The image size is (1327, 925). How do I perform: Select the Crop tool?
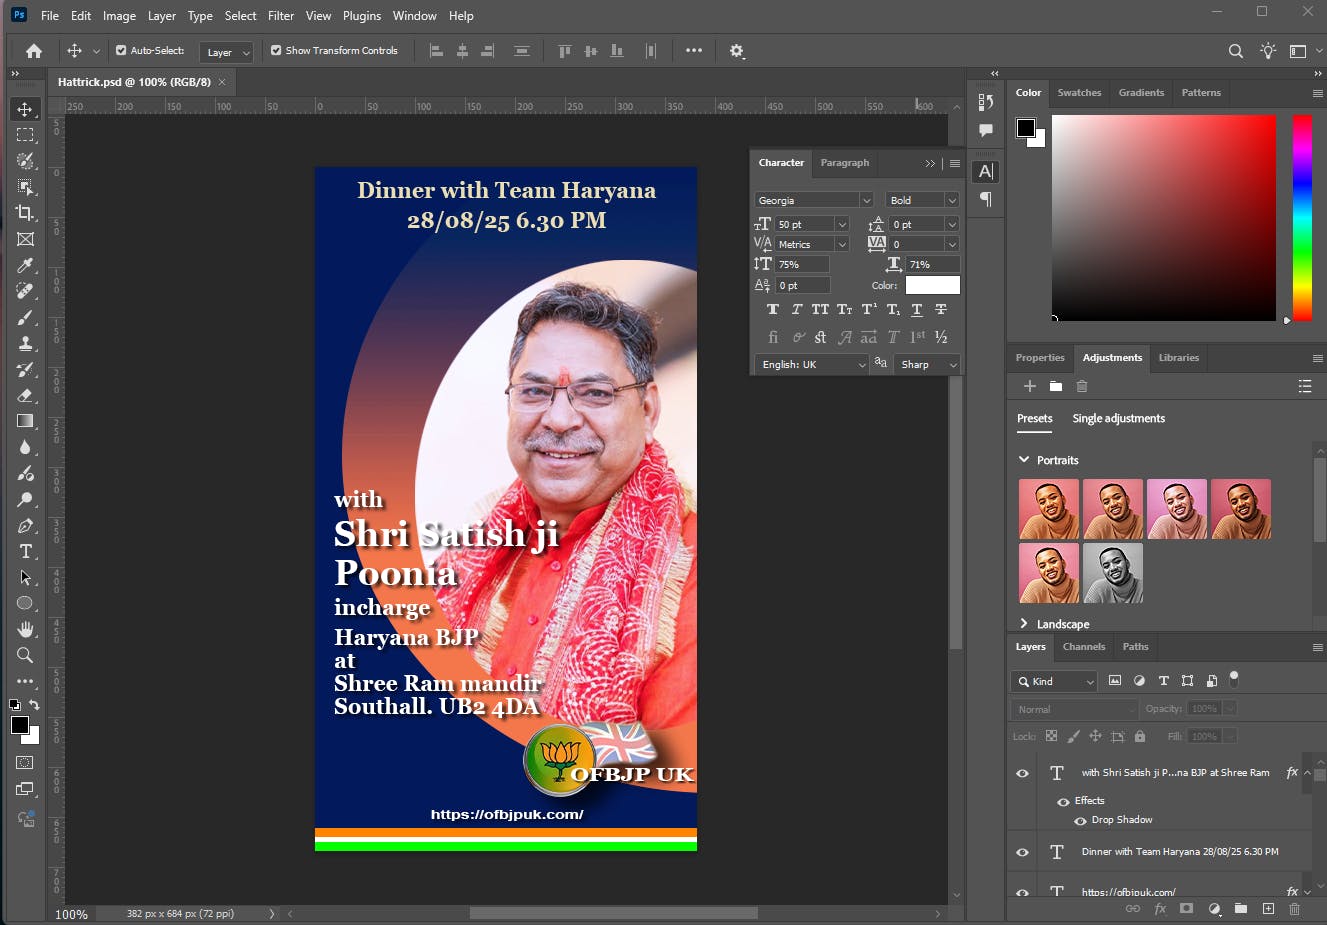[x=25, y=213]
